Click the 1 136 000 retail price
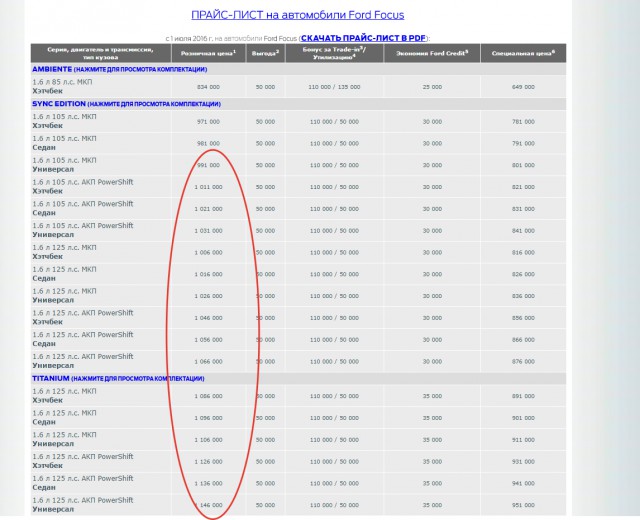640x520 pixels. tap(208, 483)
